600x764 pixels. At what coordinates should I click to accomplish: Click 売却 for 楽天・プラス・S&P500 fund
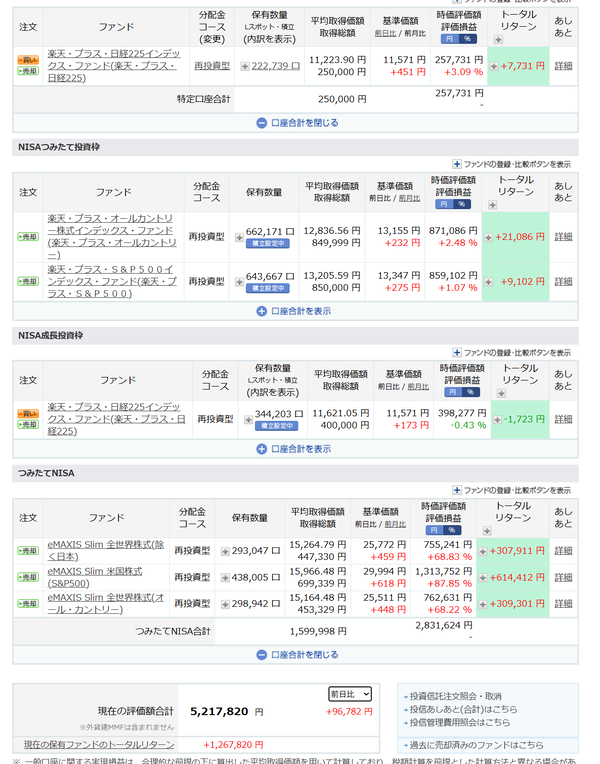click(28, 282)
